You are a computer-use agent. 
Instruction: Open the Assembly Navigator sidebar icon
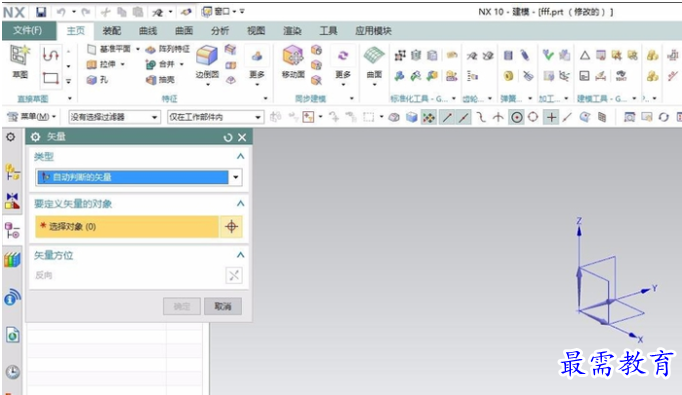[12, 172]
